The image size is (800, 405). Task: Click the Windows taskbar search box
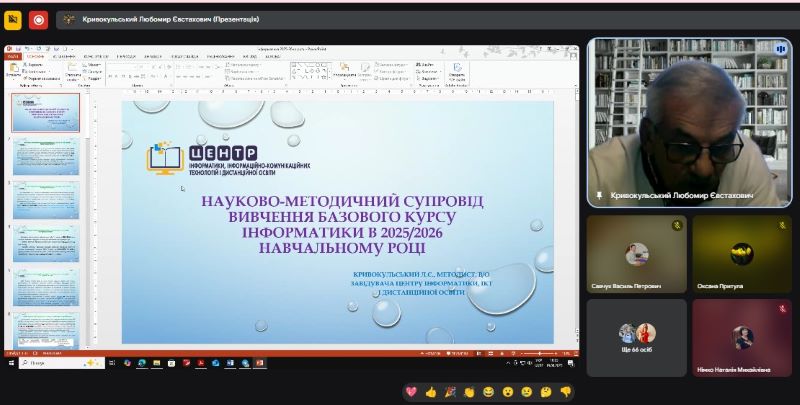coord(61,363)
